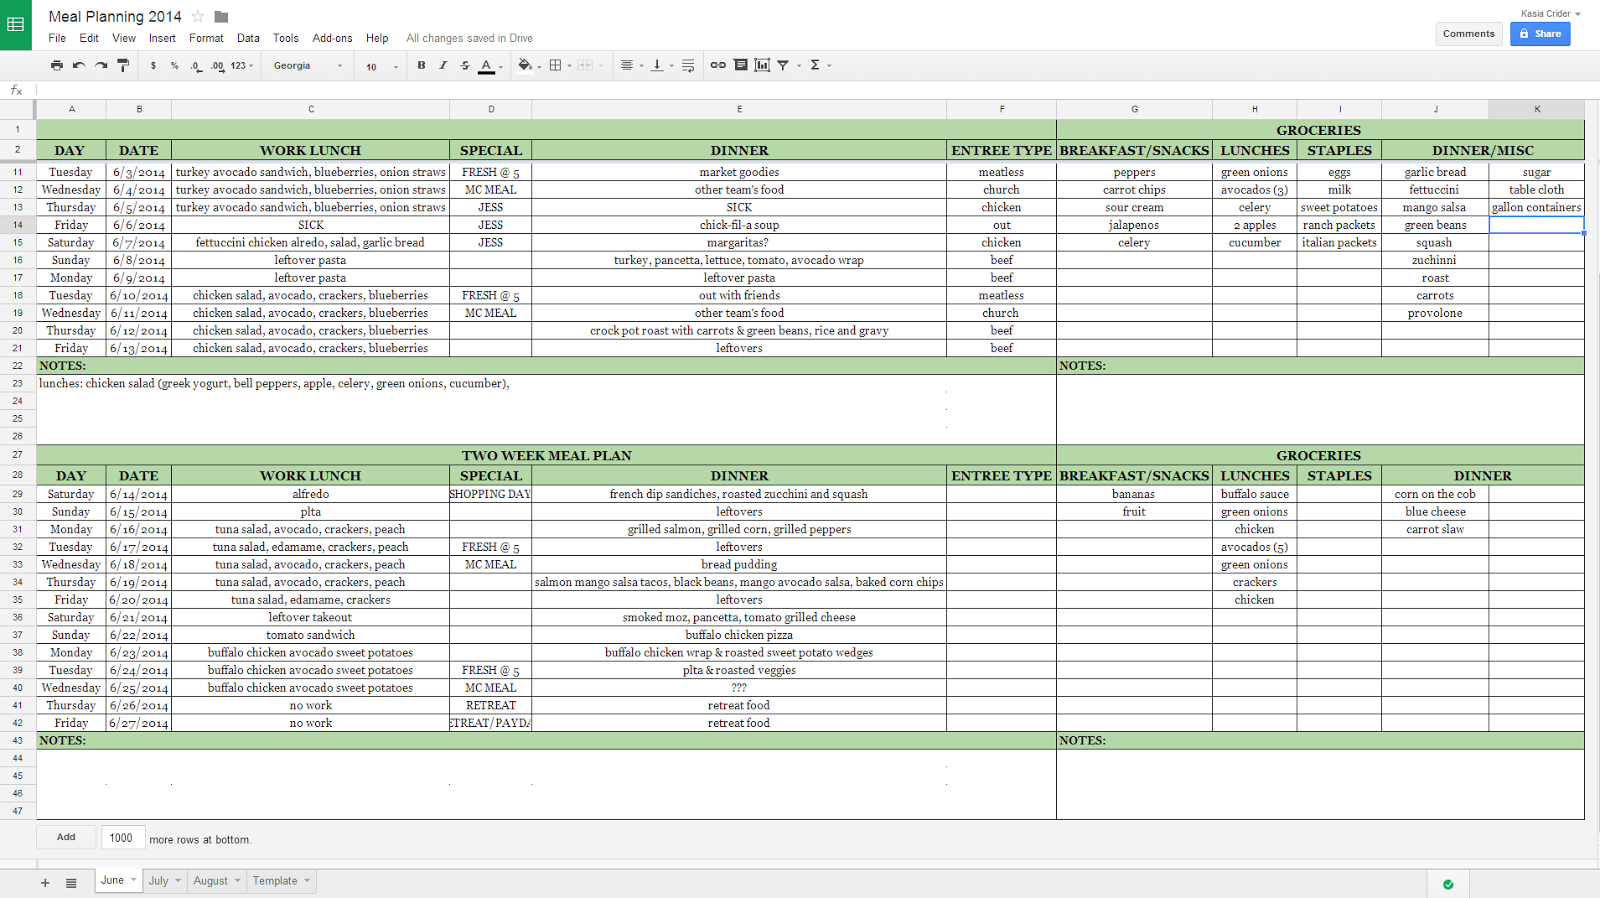Click the print icon in toolbar

click(x=57, y=65)
